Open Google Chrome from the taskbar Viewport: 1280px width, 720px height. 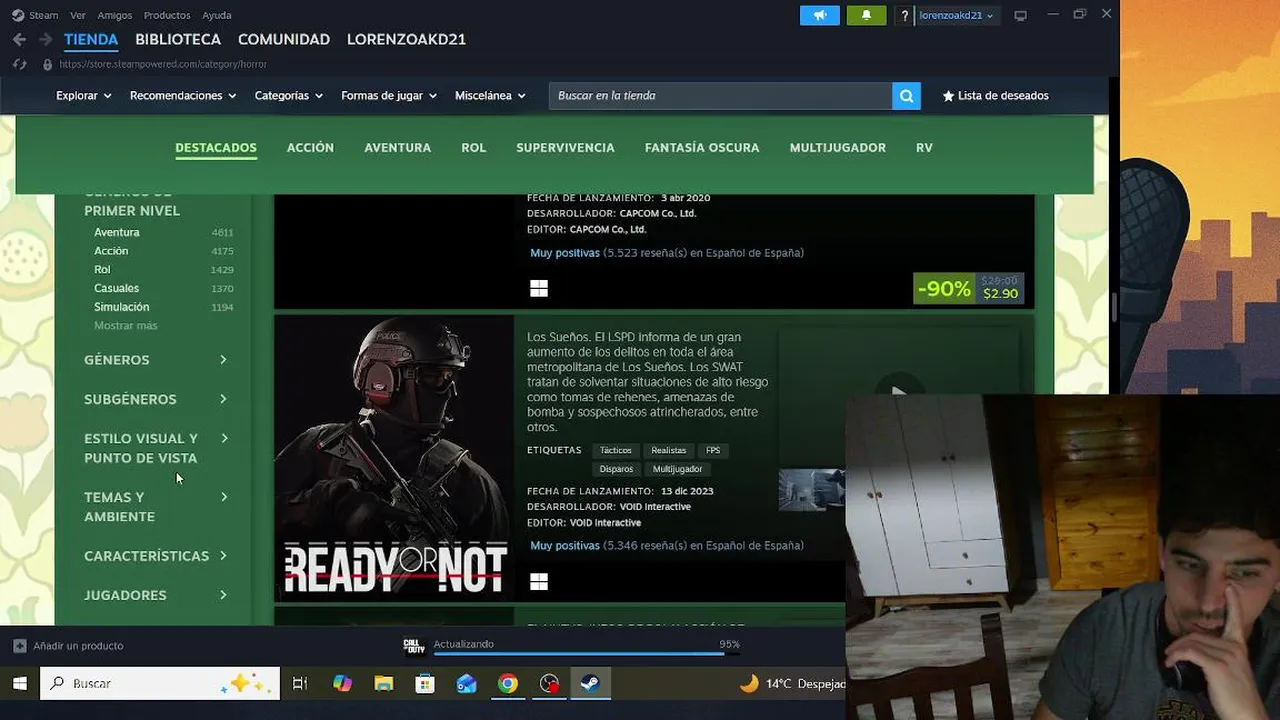click(x=508, y=684)
